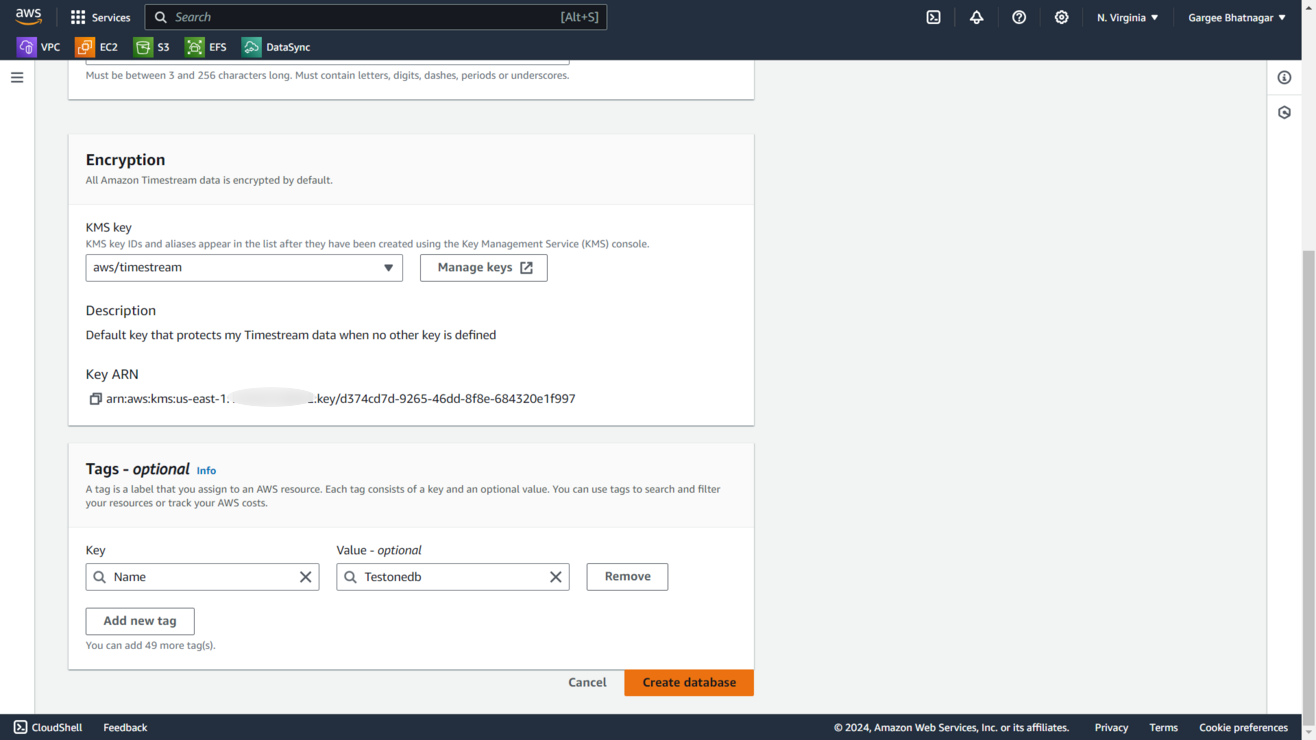Open the hexagon panel icon on right sidebar
1316x740 pixels.
click(x=1284, y=112)
